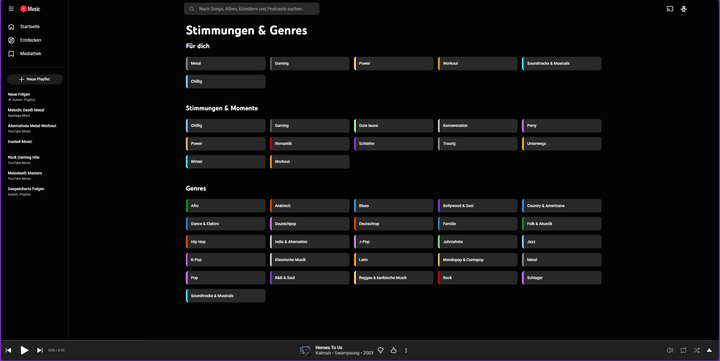Open the Schlafen mood
720x361 pixels.
[394, 144]
